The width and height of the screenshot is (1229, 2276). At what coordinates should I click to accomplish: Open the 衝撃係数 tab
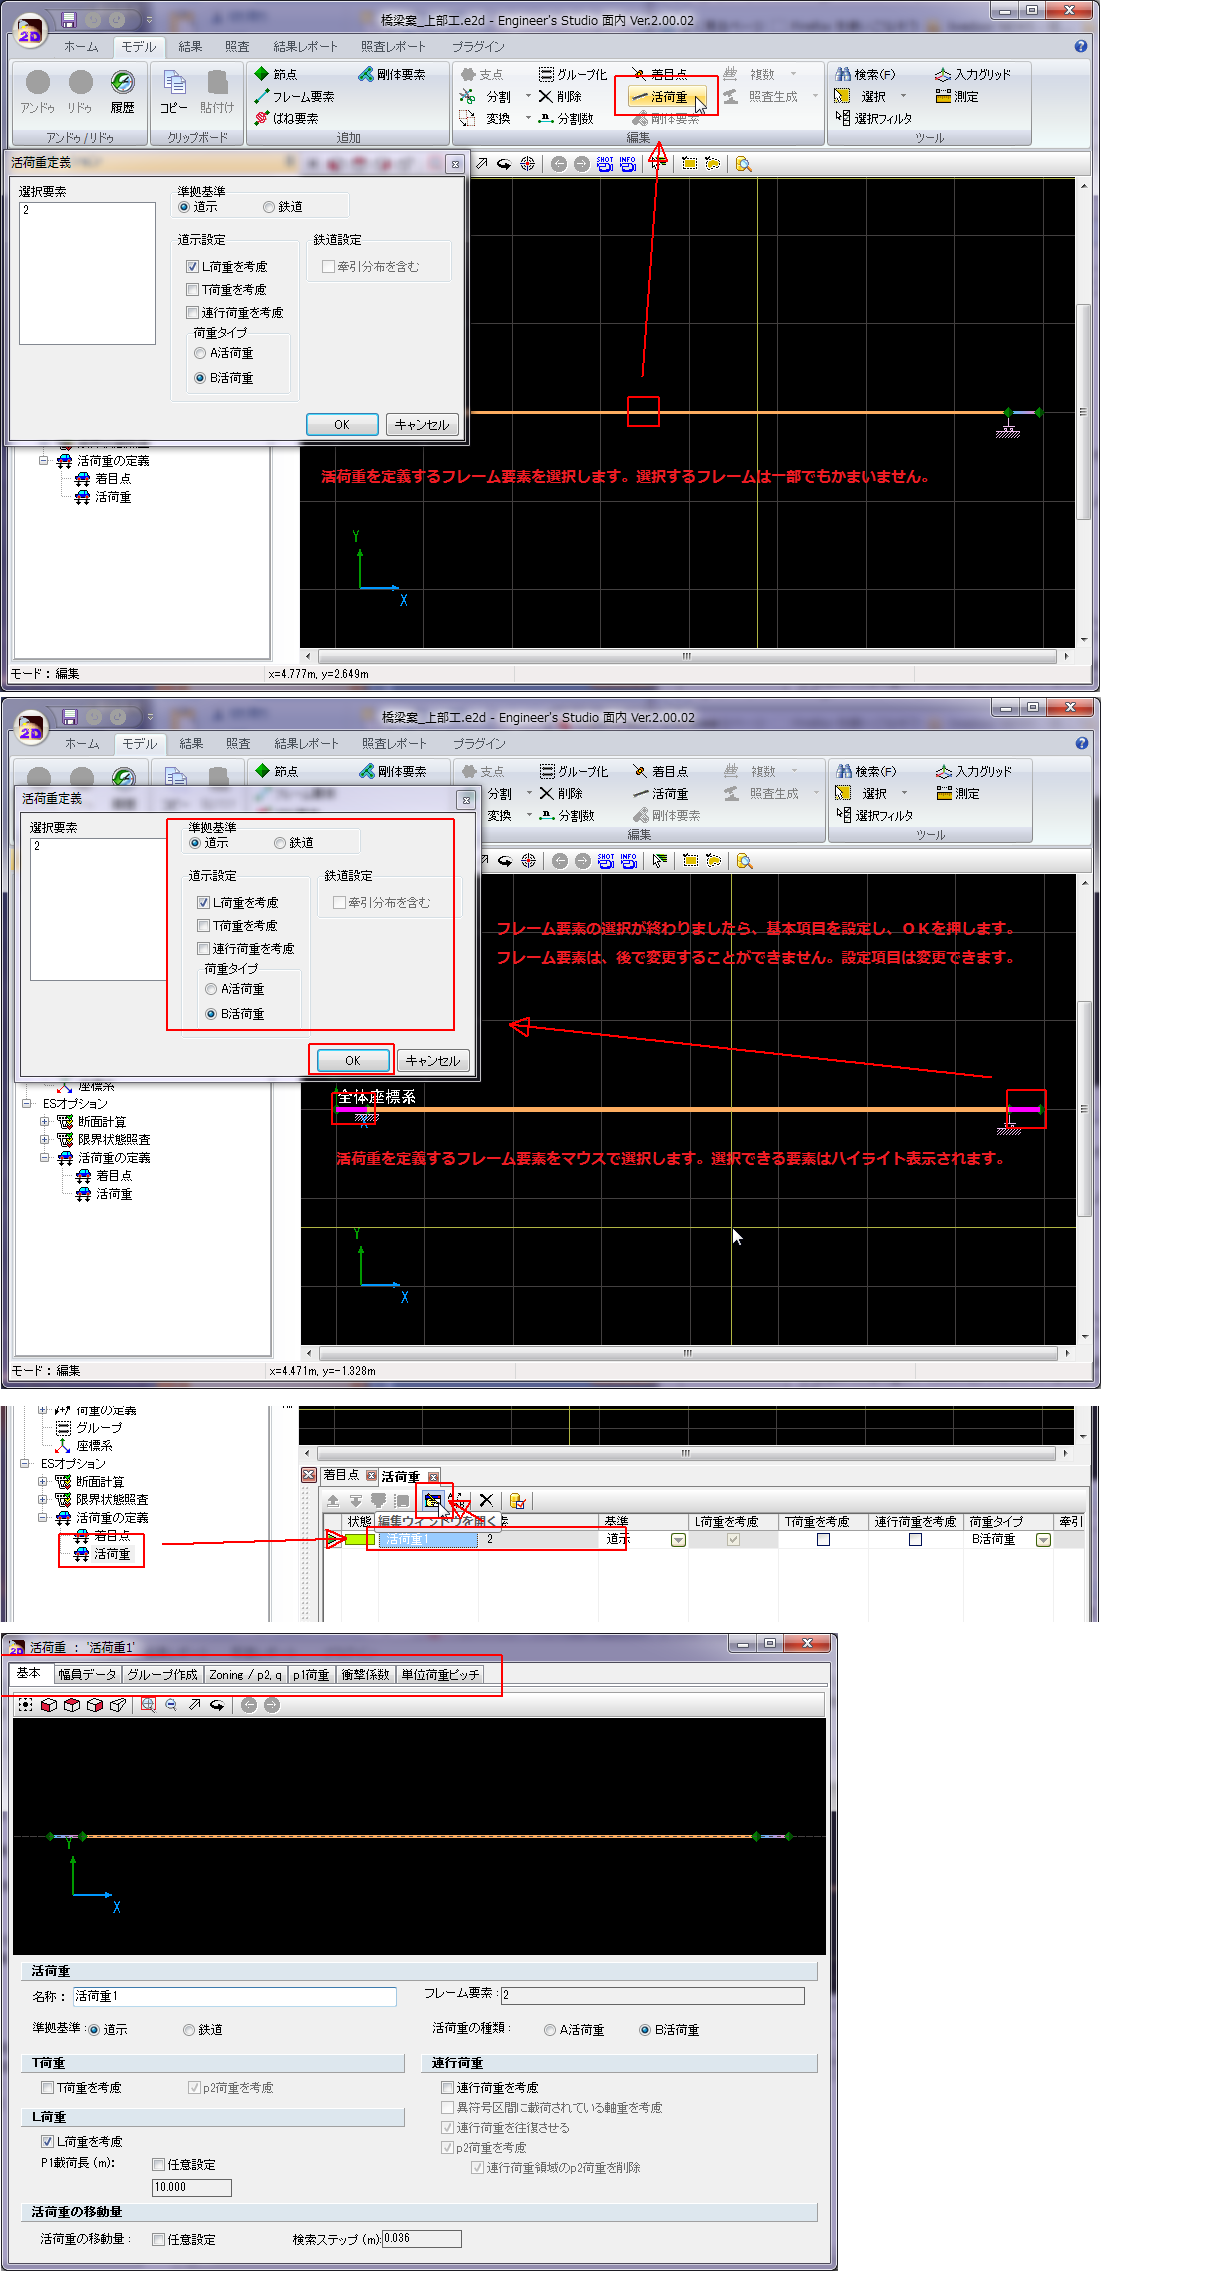366,1675
